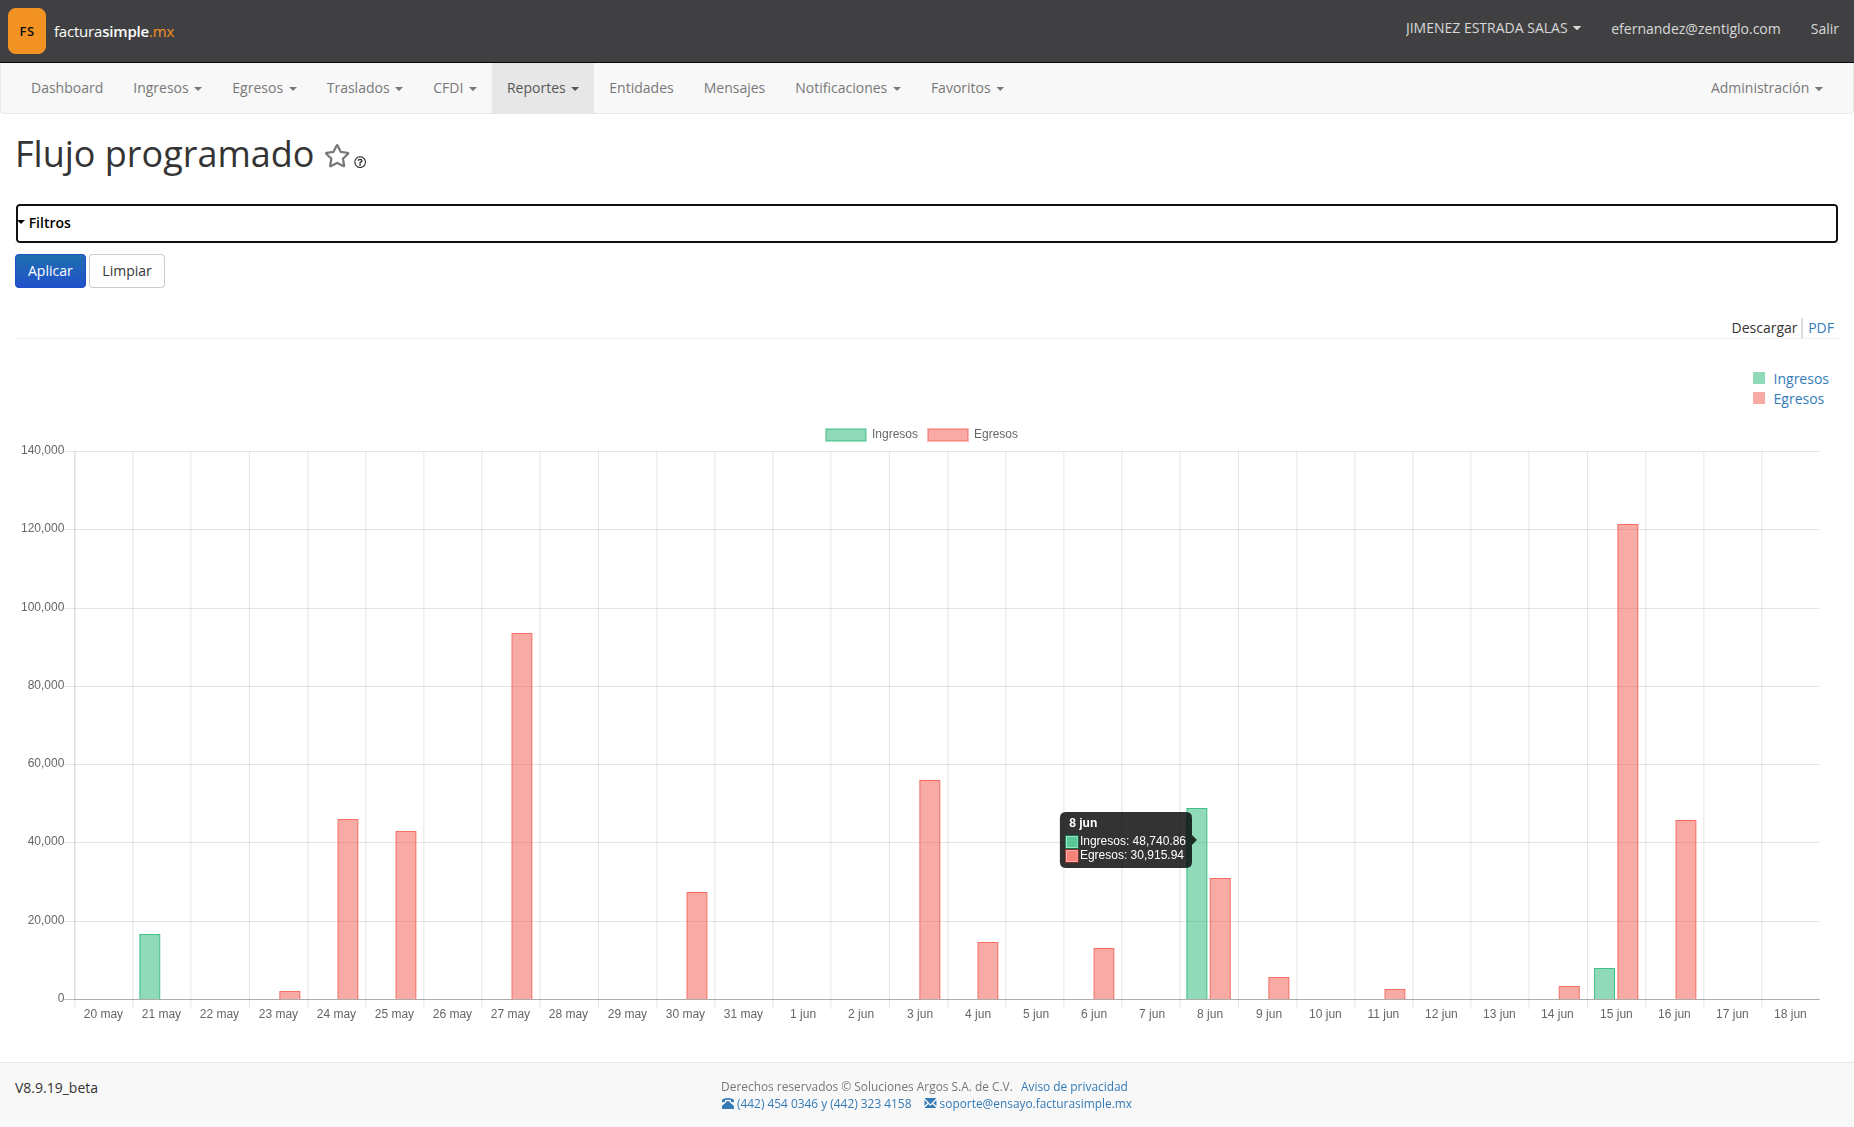Download the report as PDF
This screenshot has width=1854, height=1127.
[1820, 328]
